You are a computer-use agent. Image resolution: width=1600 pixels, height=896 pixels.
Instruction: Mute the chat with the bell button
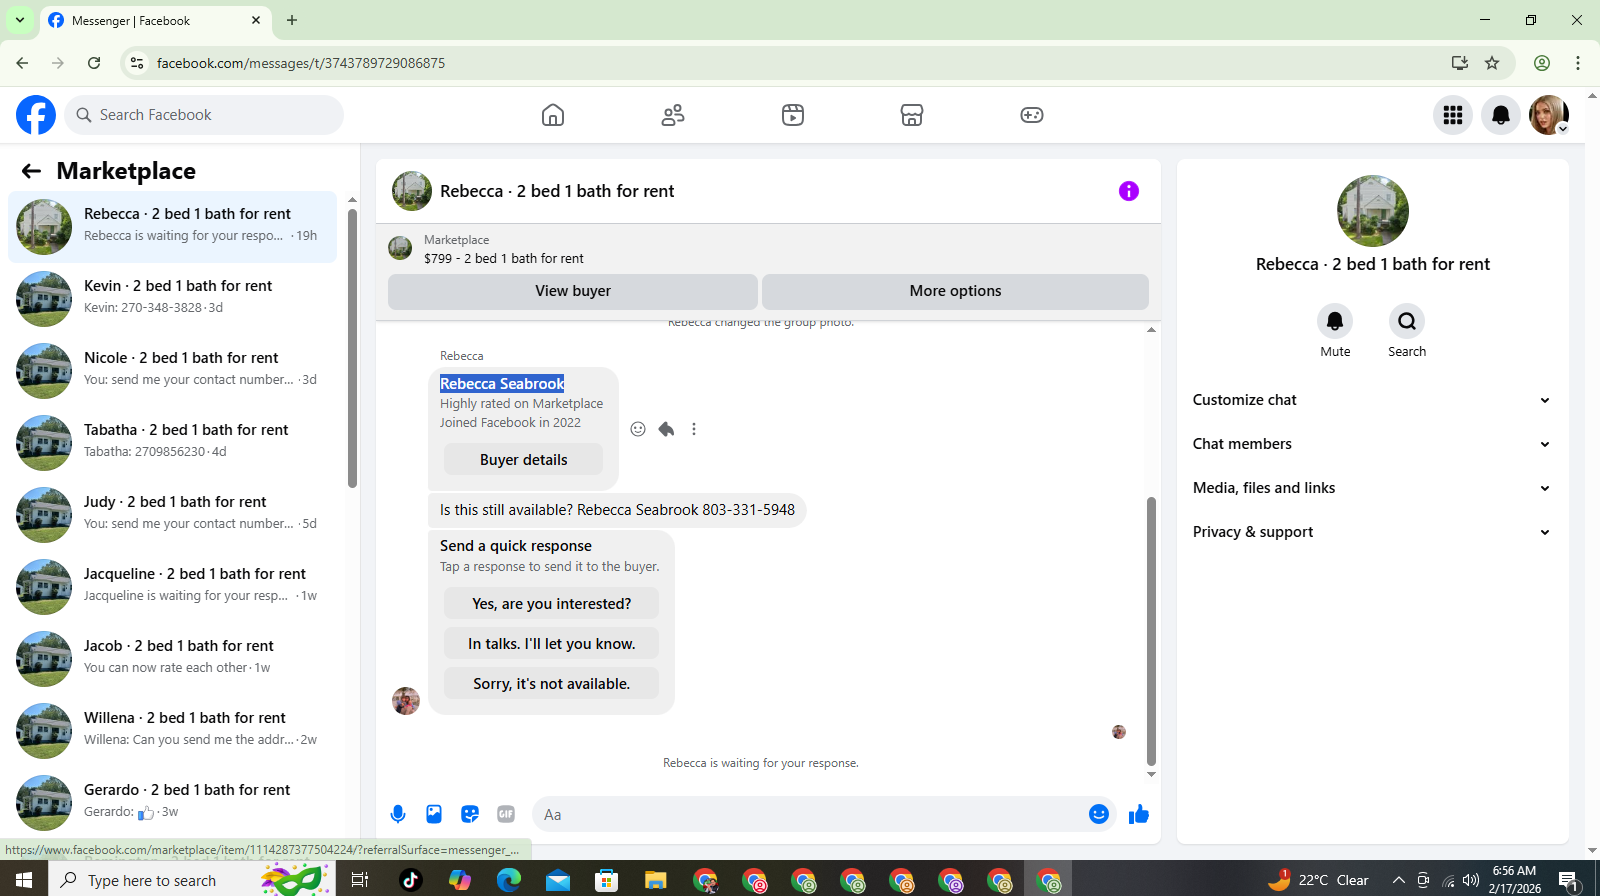click(1335, 321)
